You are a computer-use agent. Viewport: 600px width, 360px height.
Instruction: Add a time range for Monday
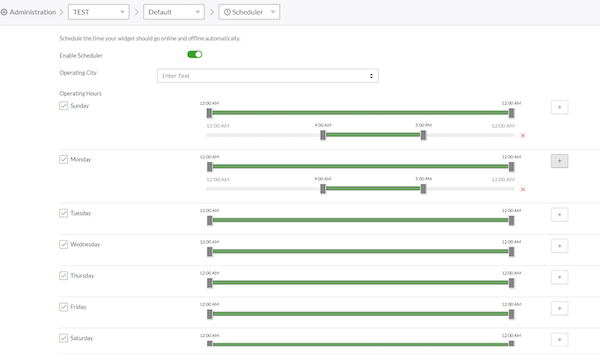click(559, 161)
